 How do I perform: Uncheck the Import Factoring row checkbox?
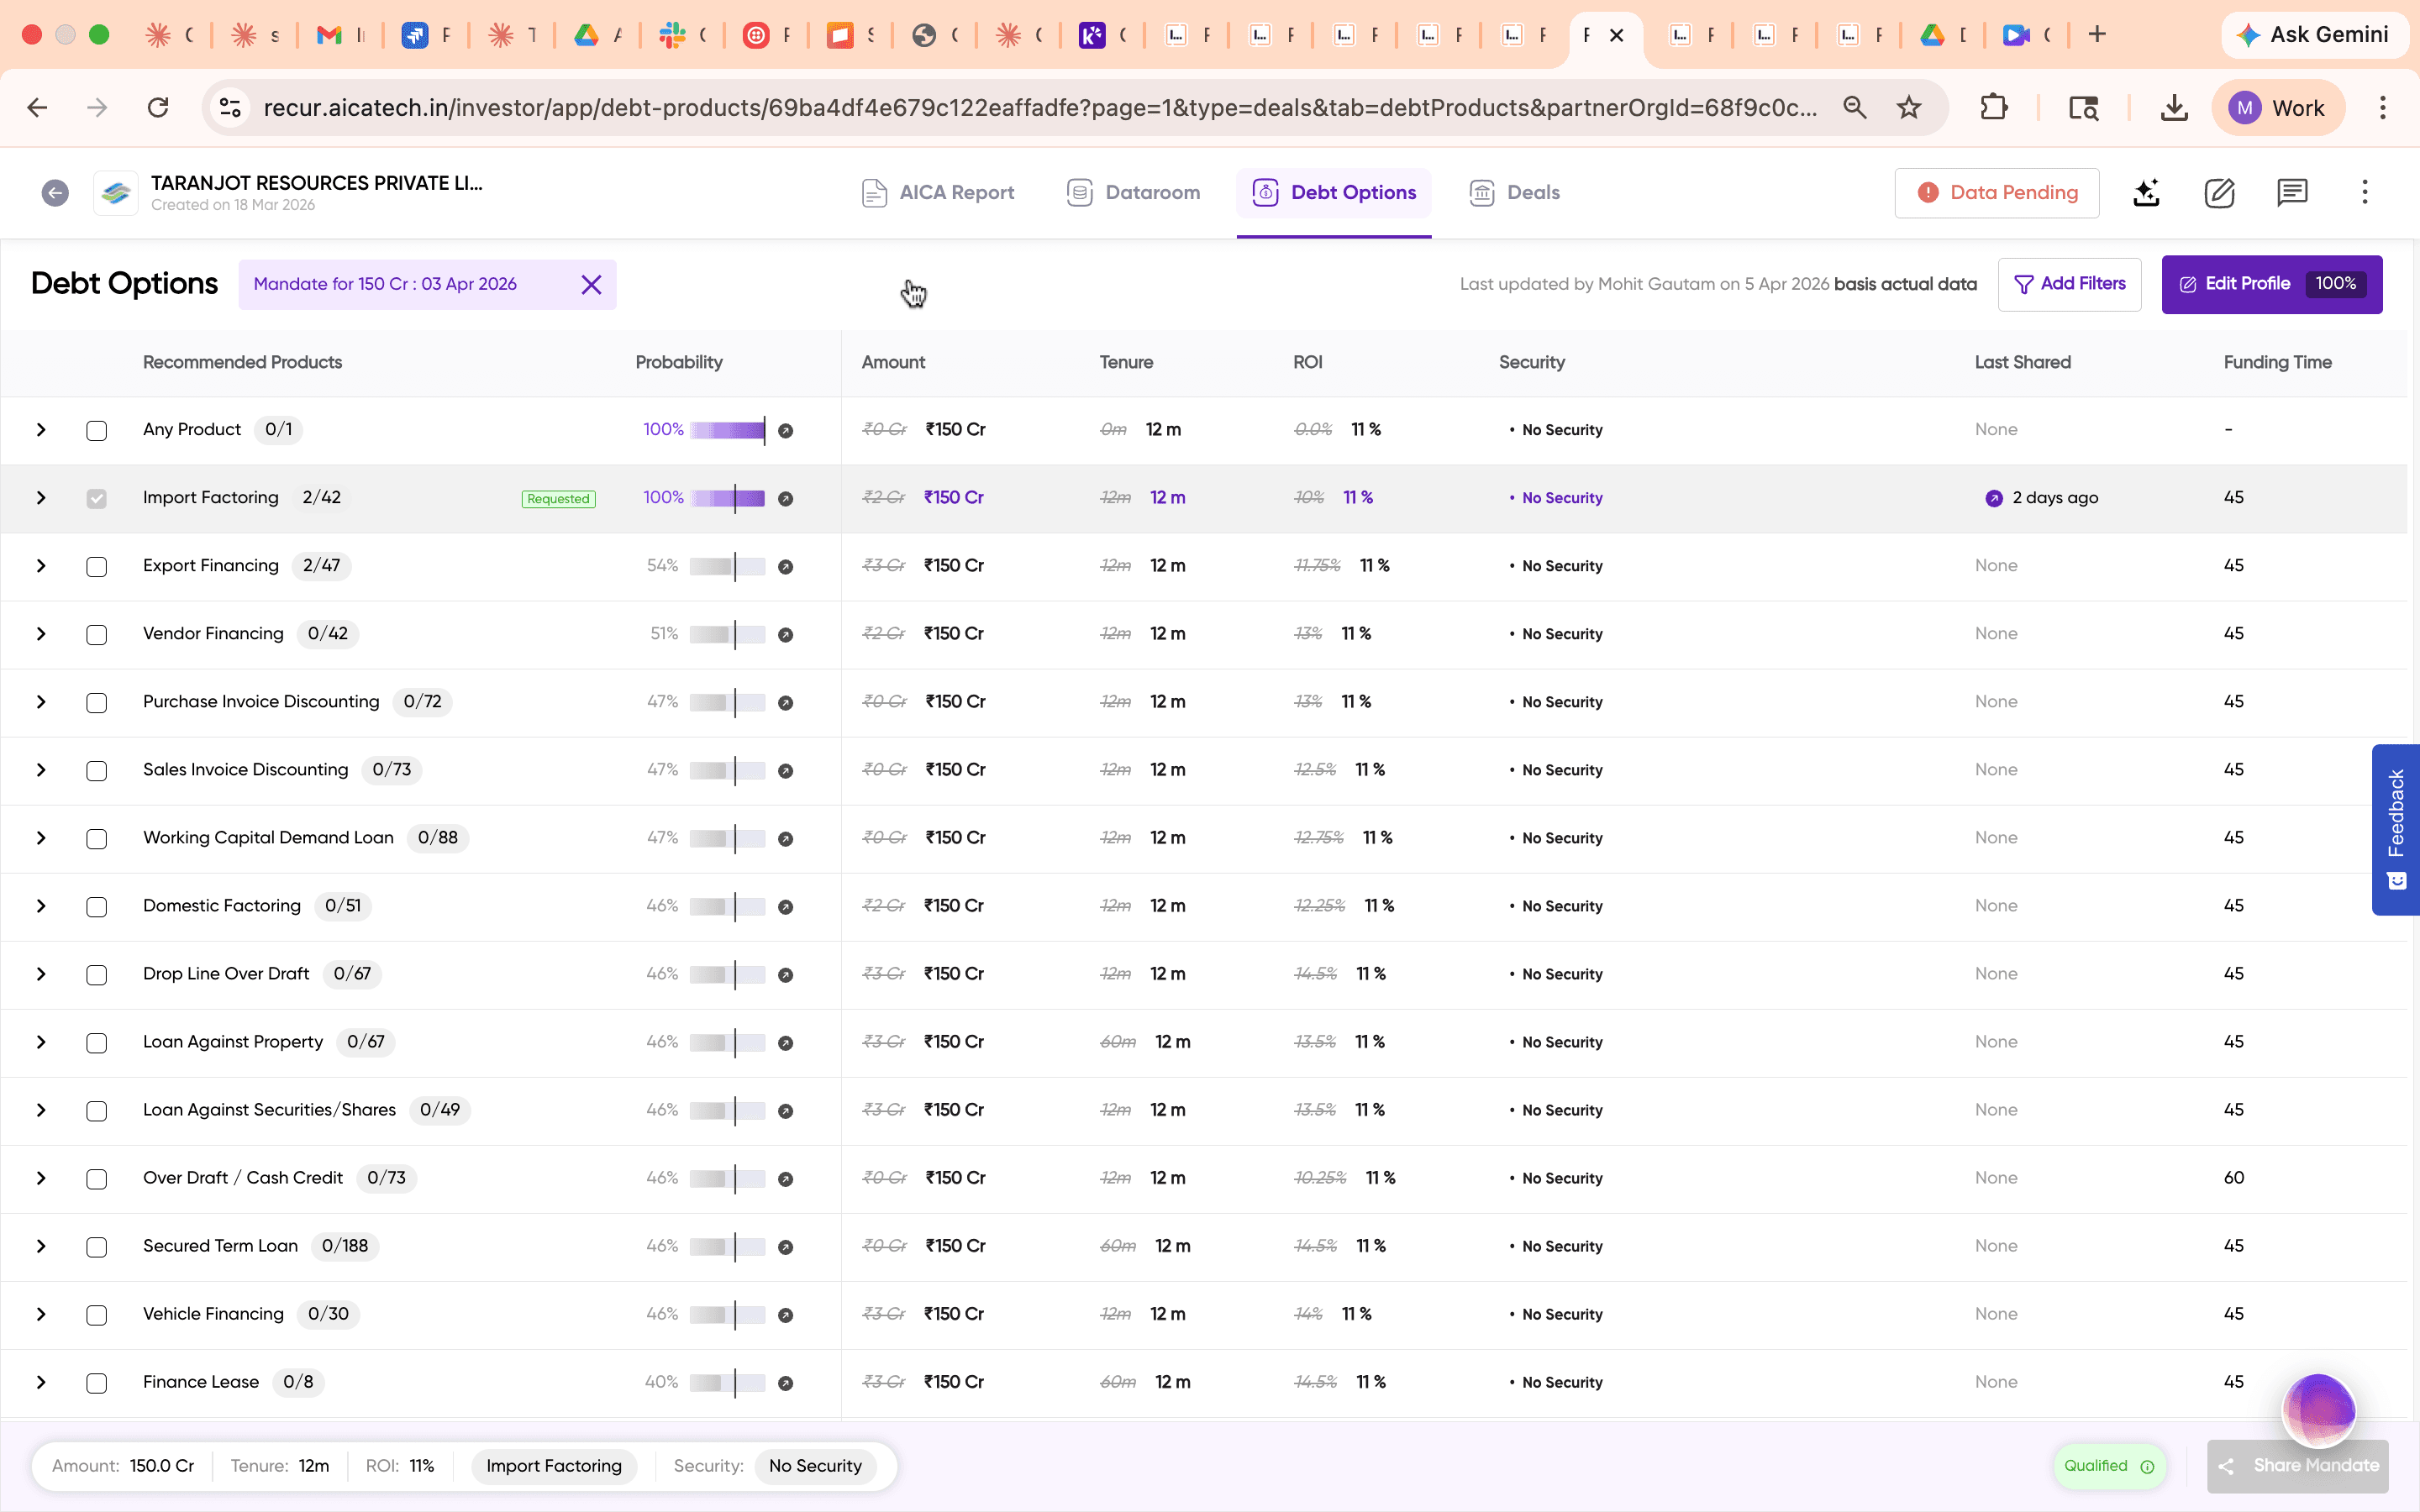coord(96,497)
